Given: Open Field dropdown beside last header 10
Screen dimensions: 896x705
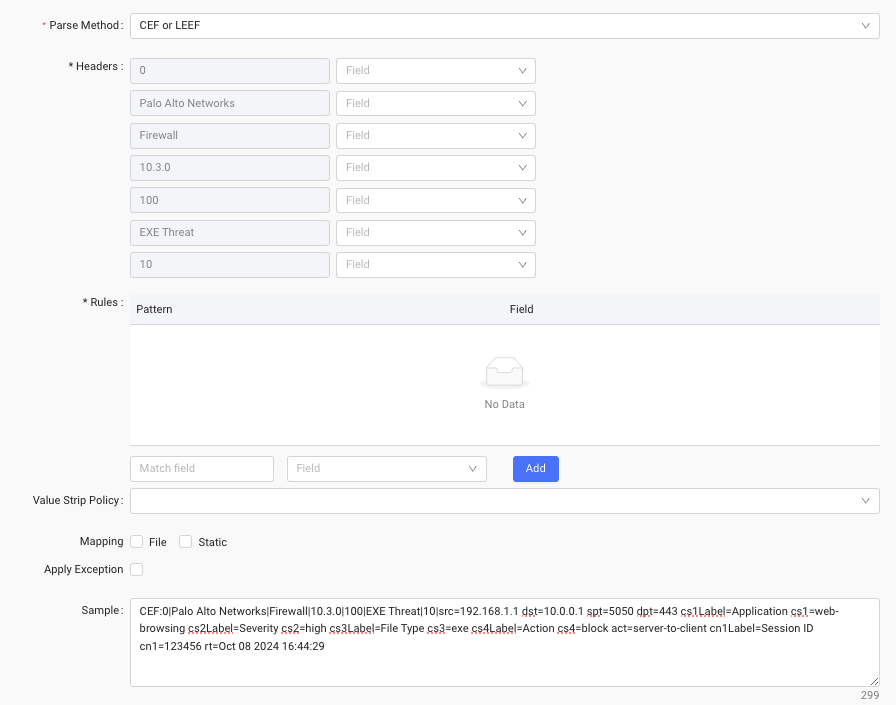Looking at the screenshot, I should point(435,265).
